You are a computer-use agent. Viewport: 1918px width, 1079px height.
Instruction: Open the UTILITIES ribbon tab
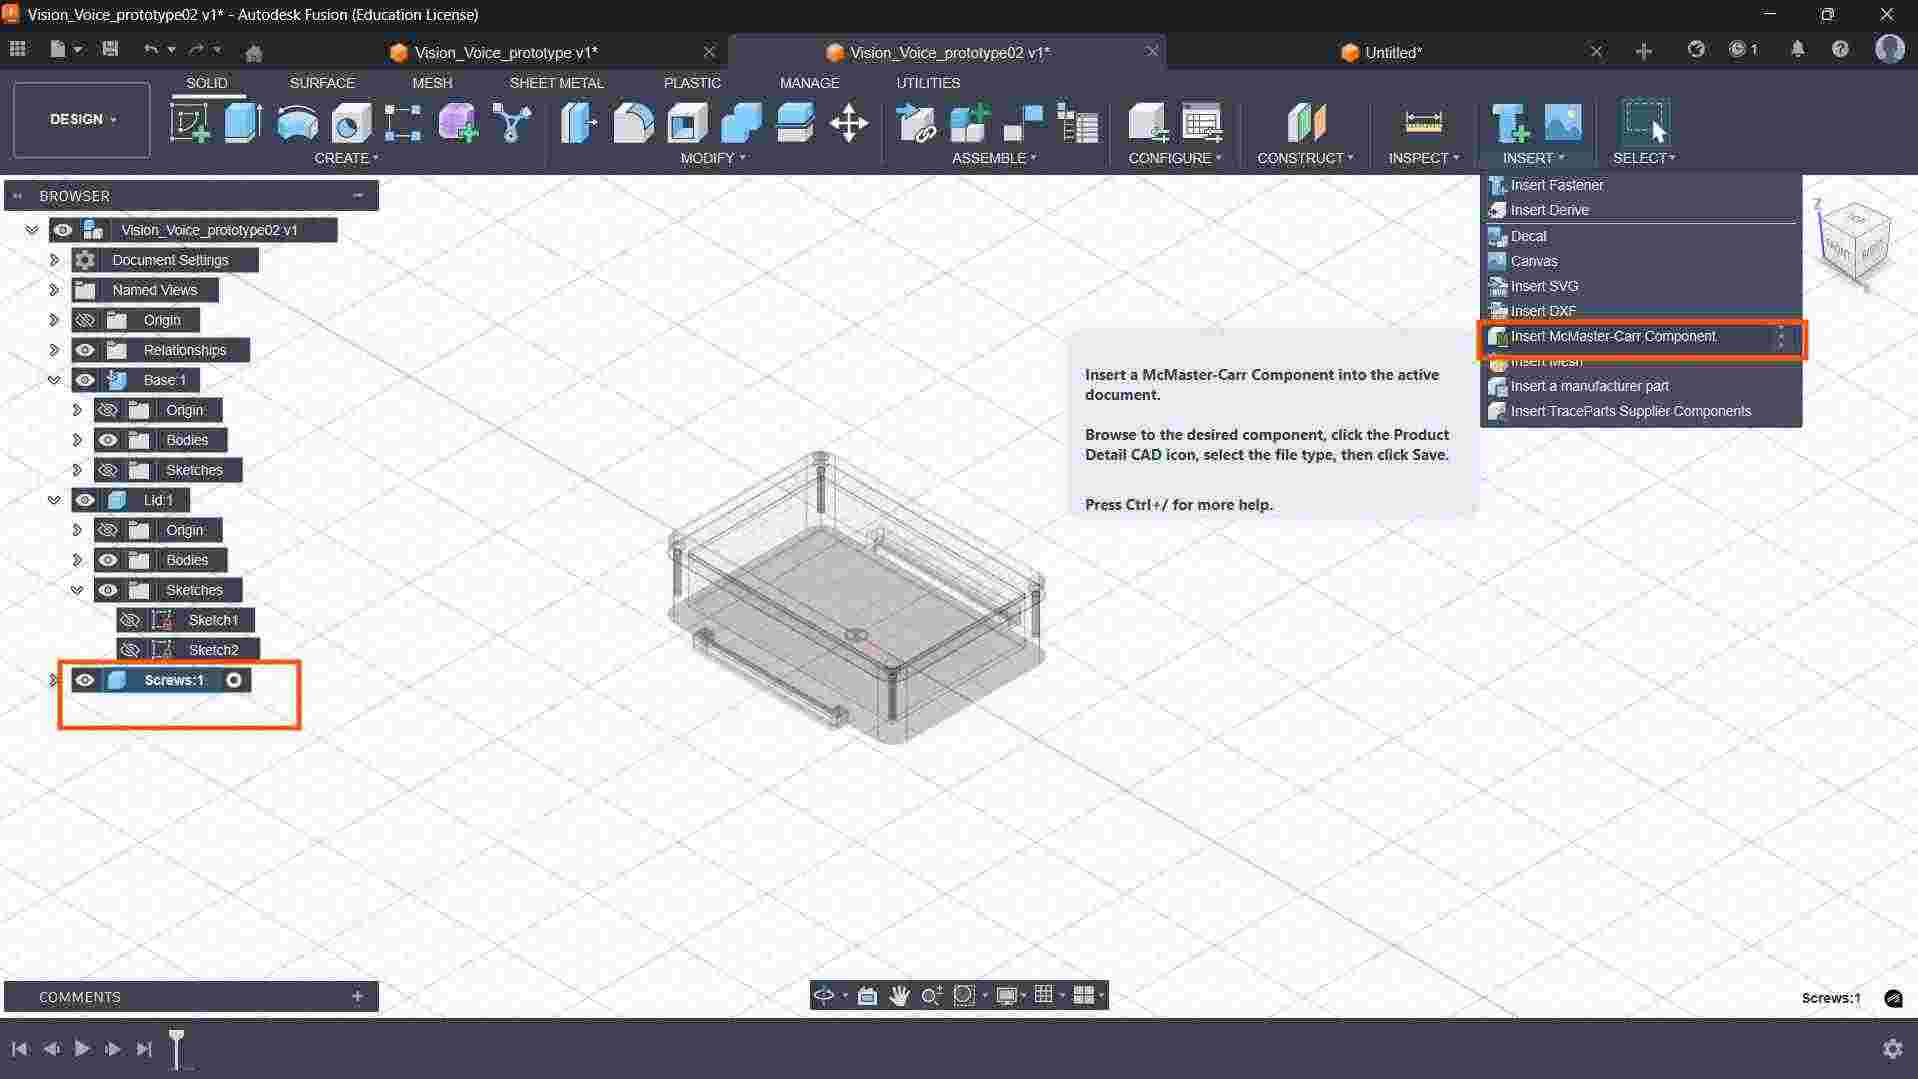click(928, 83)
